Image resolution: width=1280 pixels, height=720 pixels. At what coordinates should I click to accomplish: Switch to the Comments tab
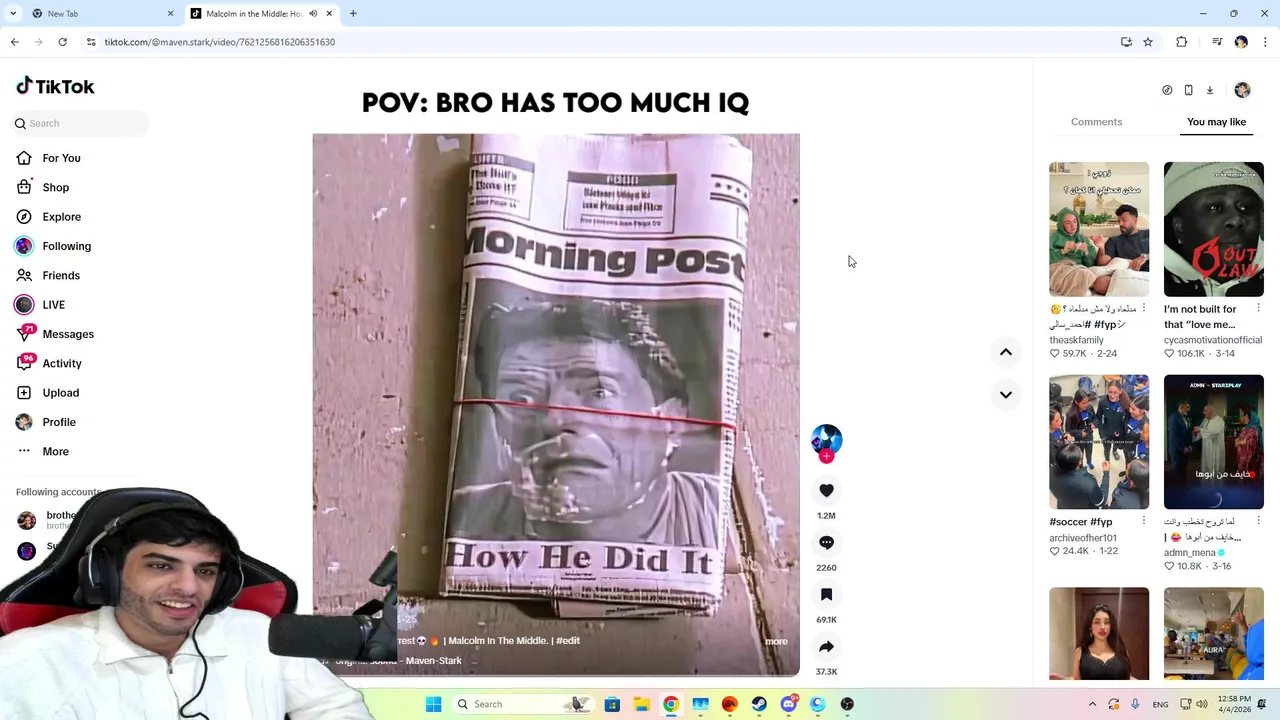[x=1096, y=122]
